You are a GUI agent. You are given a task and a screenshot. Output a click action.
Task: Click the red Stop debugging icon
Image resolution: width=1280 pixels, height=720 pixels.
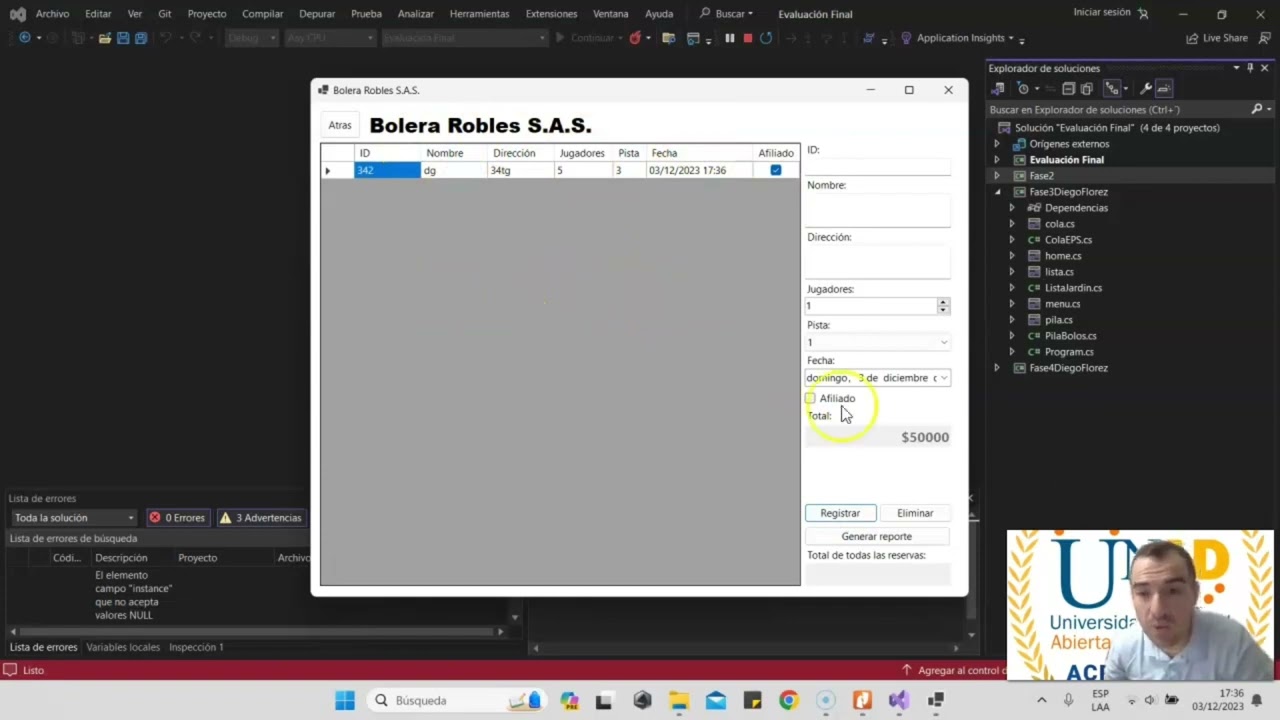(x=747, y=38)
